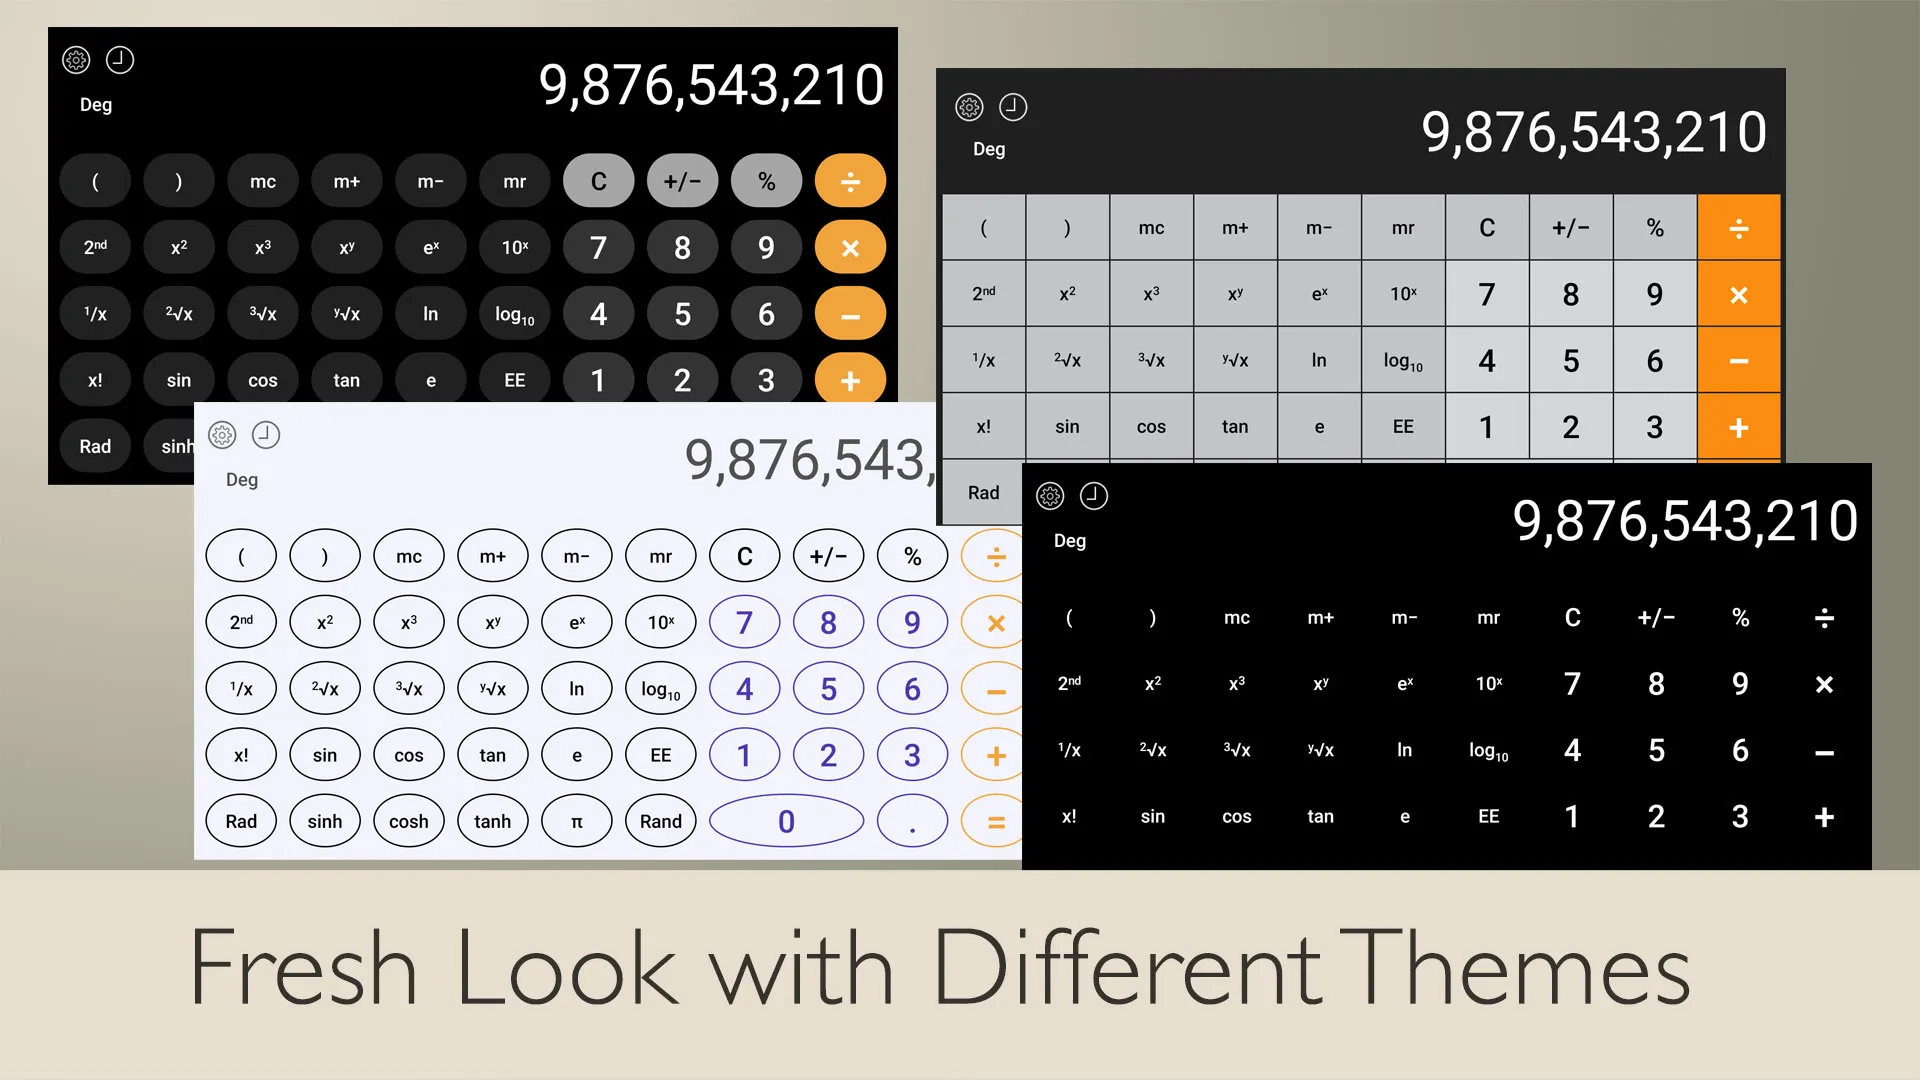Screen dimensions: 1920x1080
Task: Click the sine function button
Action: click(x=178, y=380)
